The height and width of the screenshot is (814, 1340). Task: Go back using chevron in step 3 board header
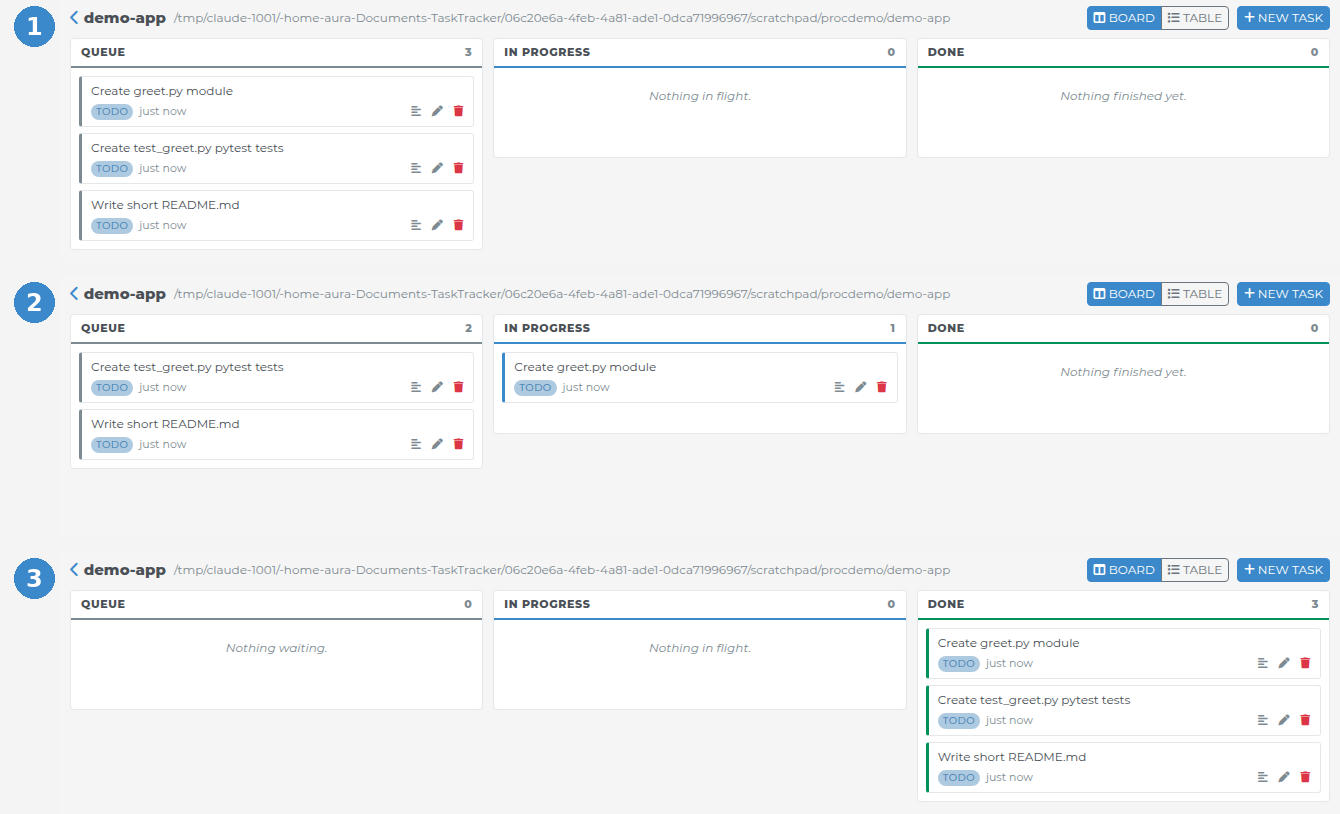coord(74,569)
